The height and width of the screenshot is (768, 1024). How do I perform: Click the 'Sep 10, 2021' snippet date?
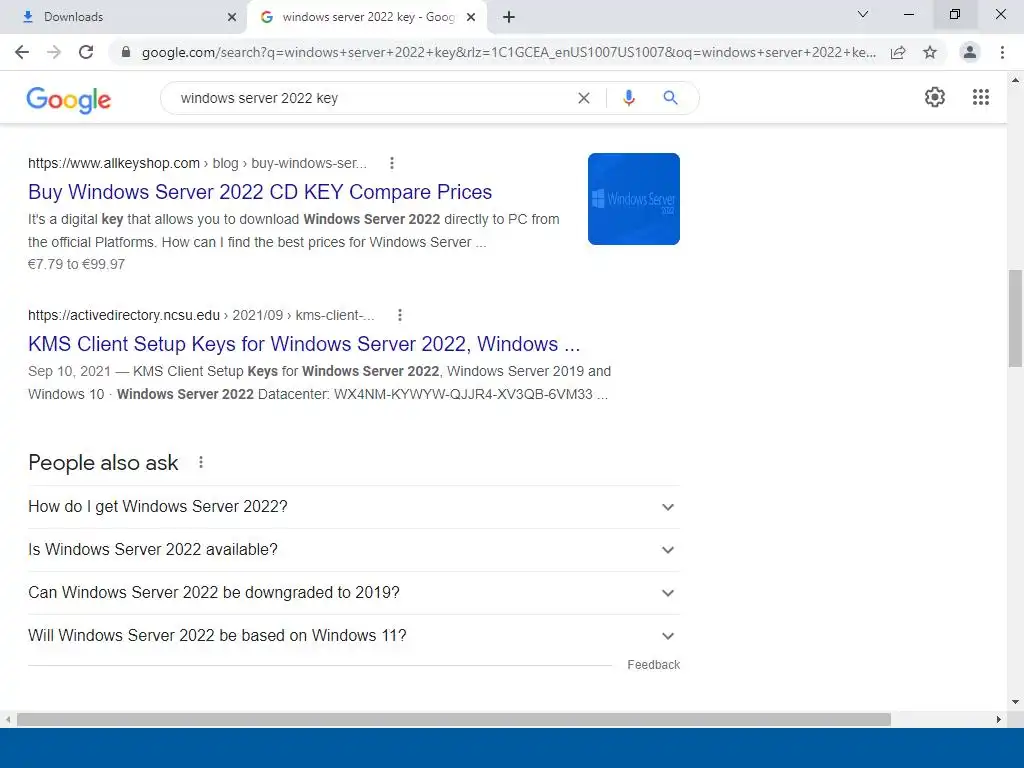(69, 372)
